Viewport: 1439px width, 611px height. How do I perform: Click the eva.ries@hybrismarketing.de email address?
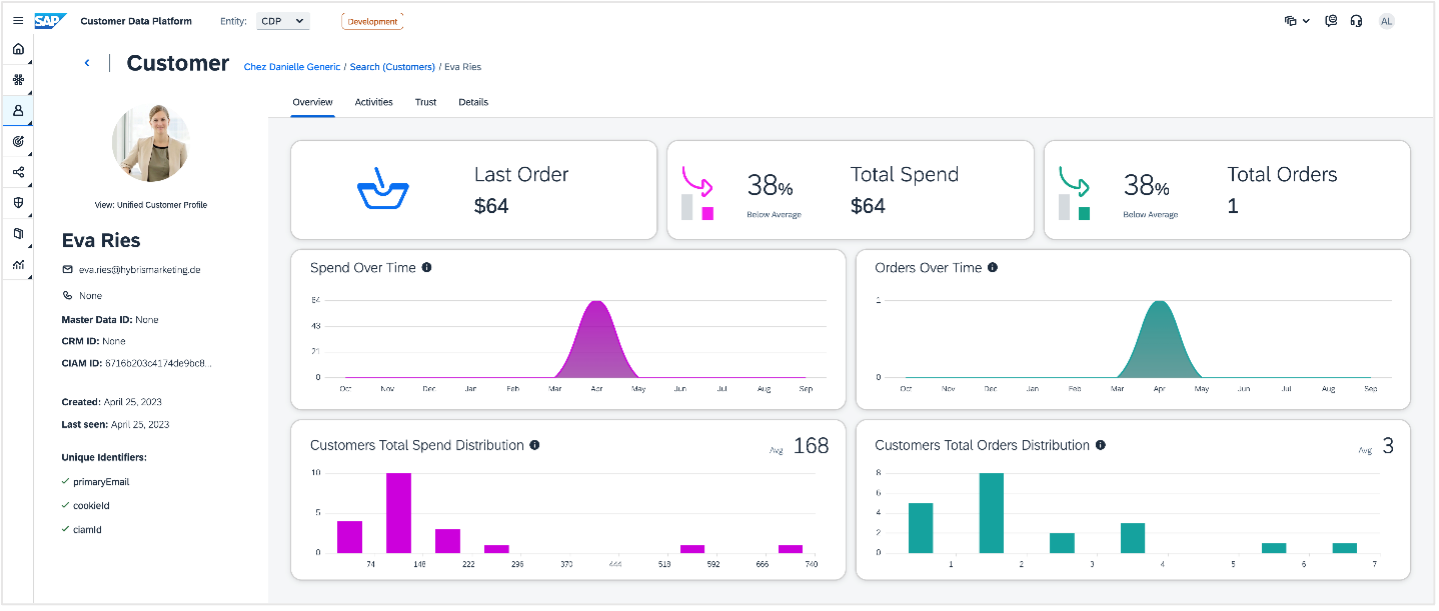(140, 270)
